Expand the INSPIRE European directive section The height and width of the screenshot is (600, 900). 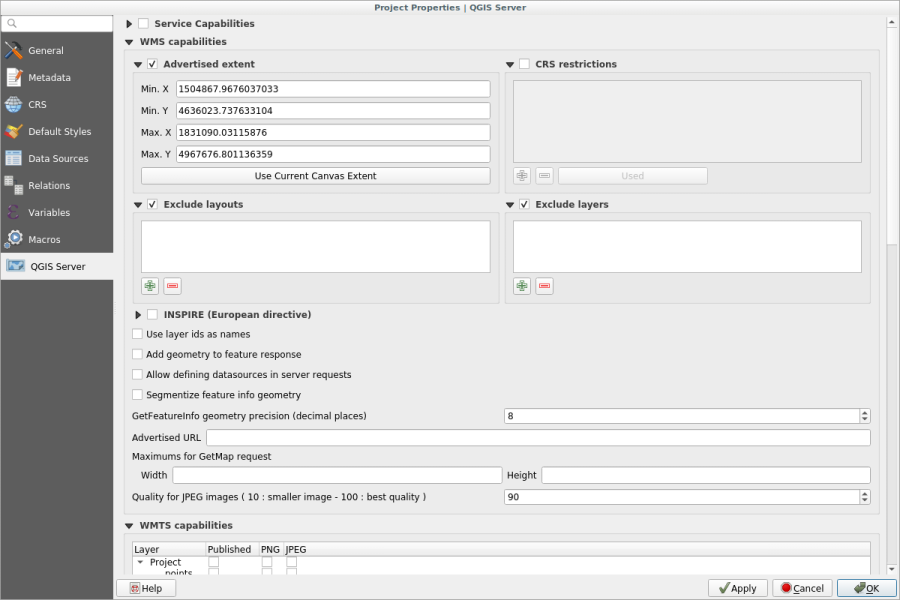tap(139, 314)
